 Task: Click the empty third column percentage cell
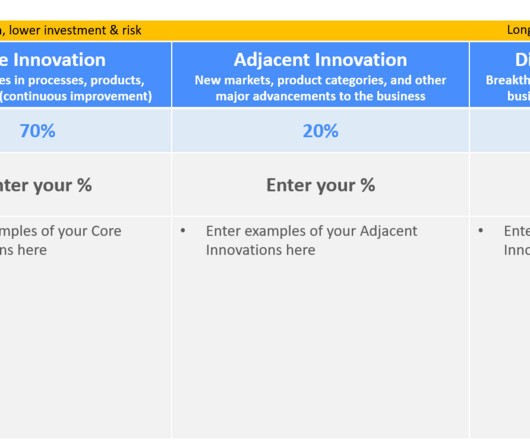coord(500,131)
